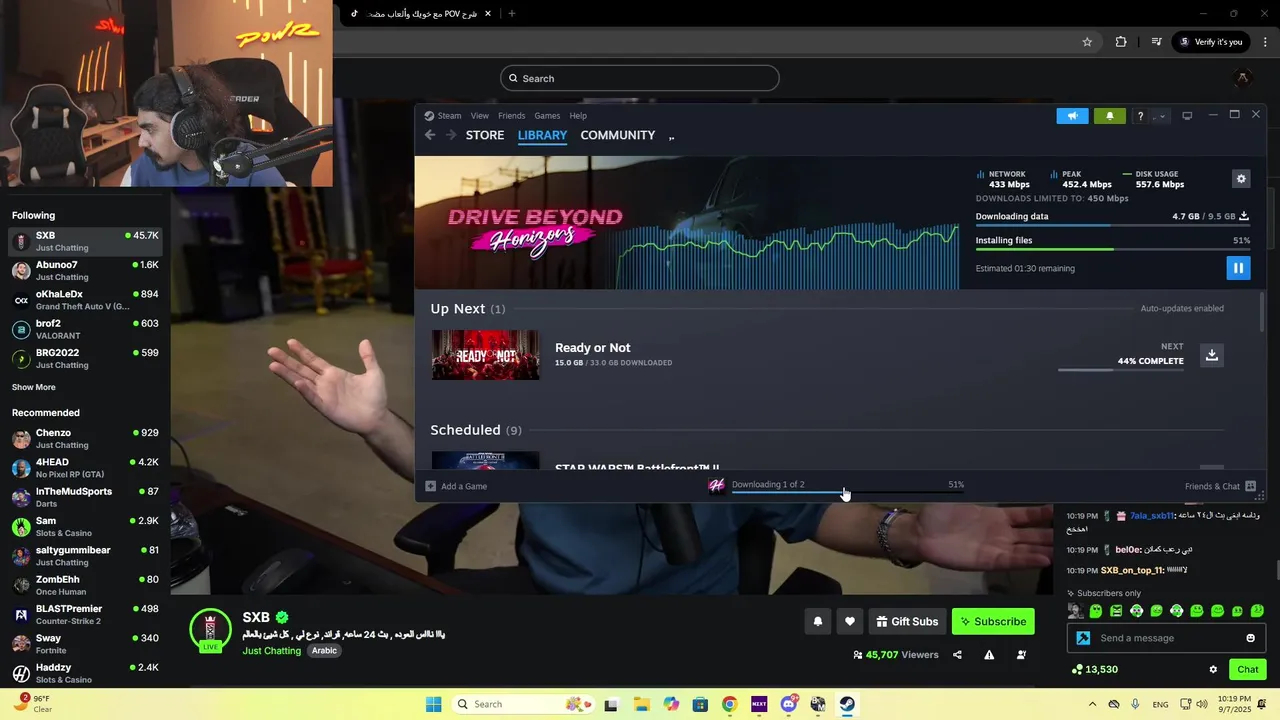Open 4HEAD recommended channel
The height and width of the screenshot is (720, 1280).
click(85, 468)
